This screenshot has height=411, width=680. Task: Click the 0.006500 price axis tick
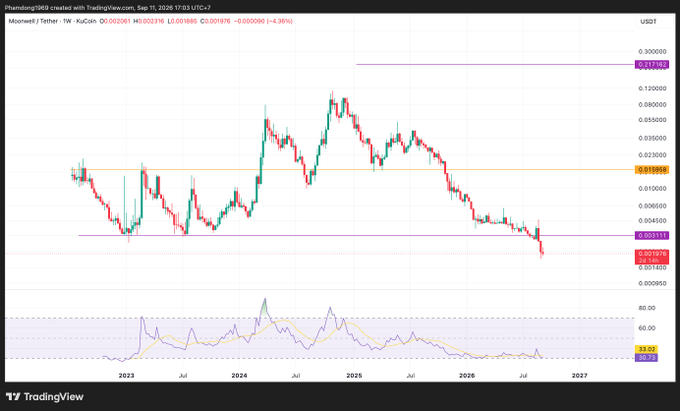coord(652,206)
